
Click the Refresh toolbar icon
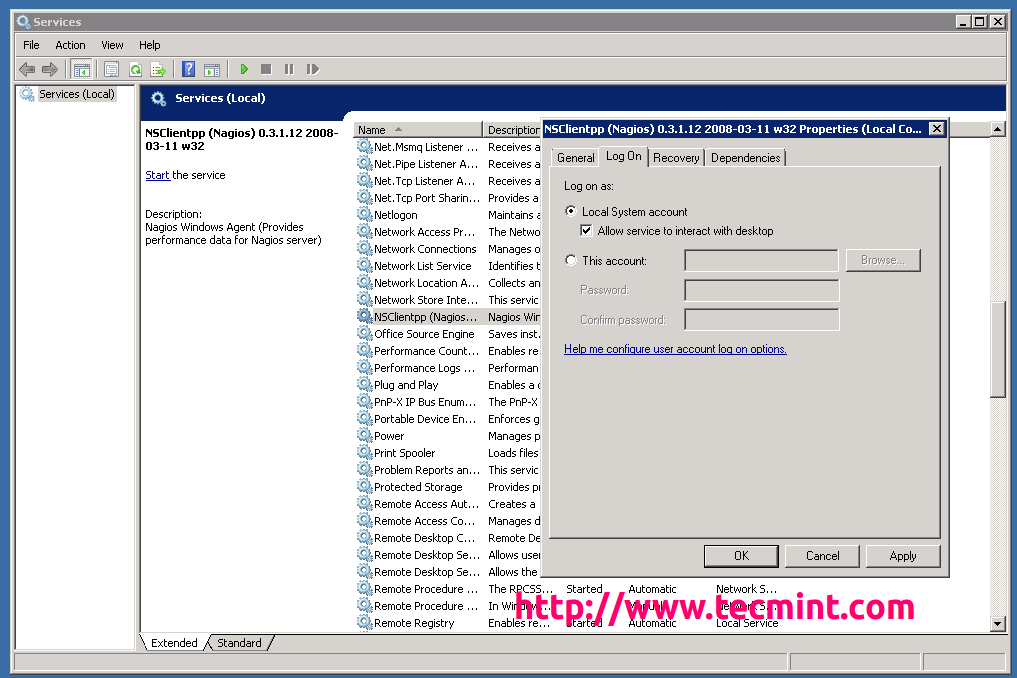135,69
